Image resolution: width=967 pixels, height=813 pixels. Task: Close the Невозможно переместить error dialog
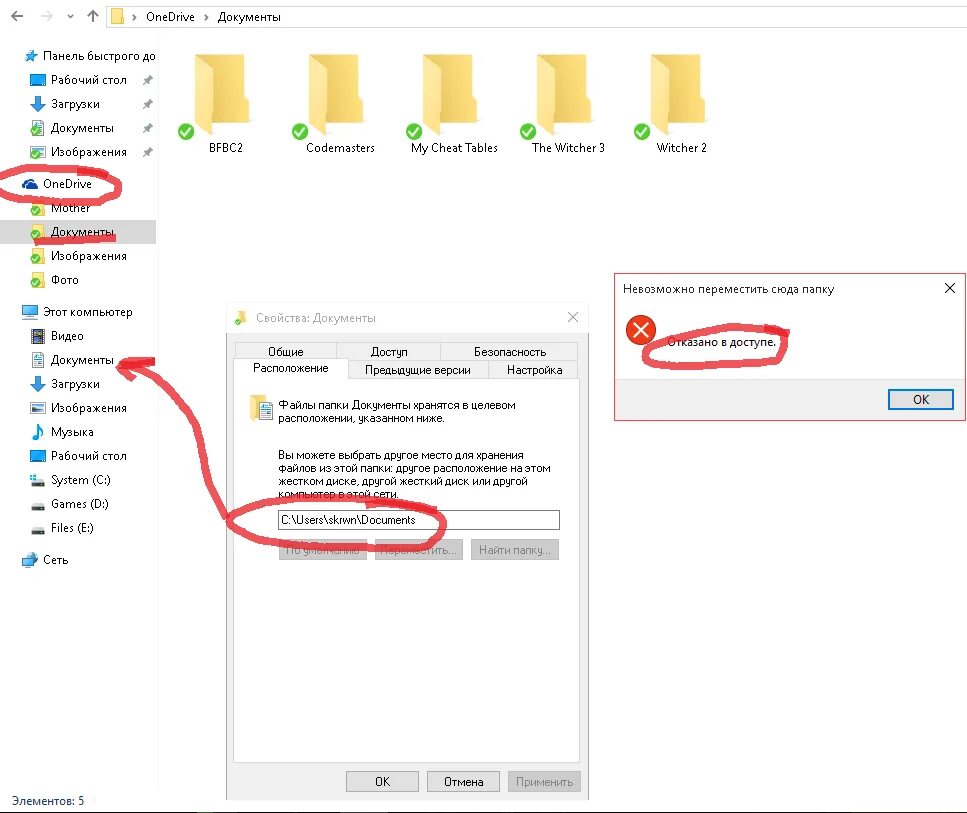click(x=950, y=288)
